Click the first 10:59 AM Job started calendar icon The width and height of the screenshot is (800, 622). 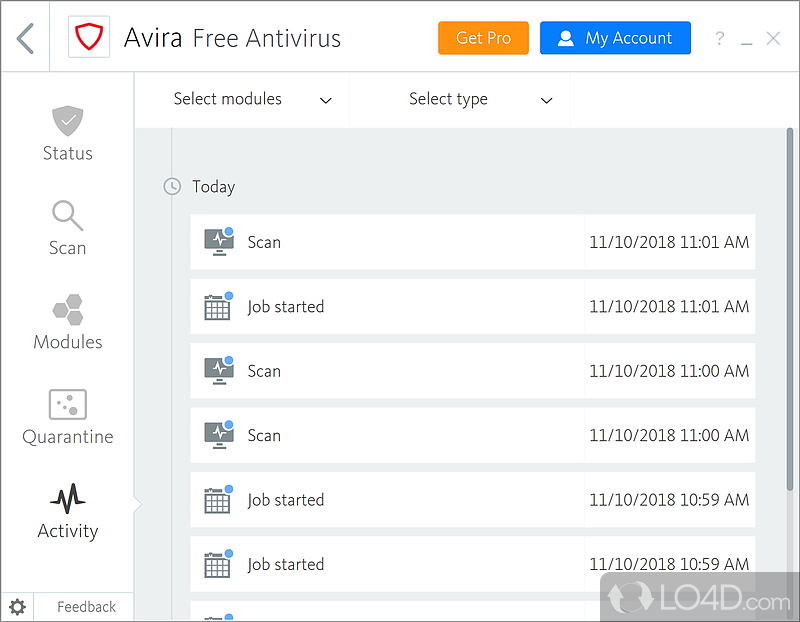click(x=218, y=500)
